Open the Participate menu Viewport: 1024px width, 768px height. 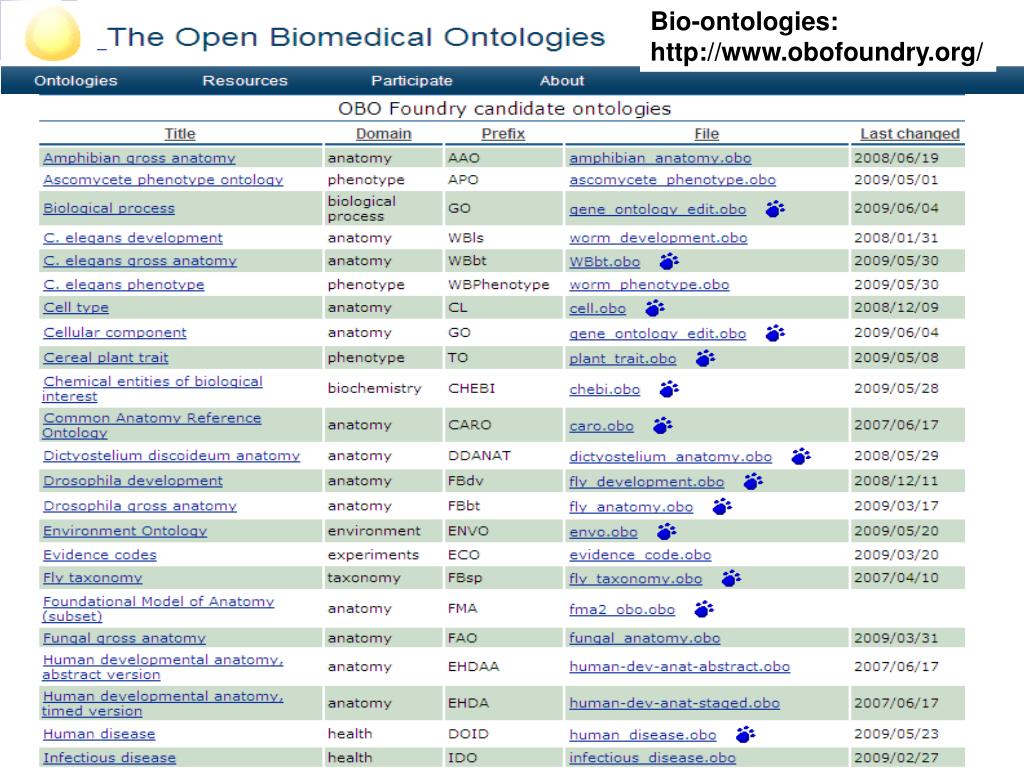pyautogui.click(x=411, y=80)
